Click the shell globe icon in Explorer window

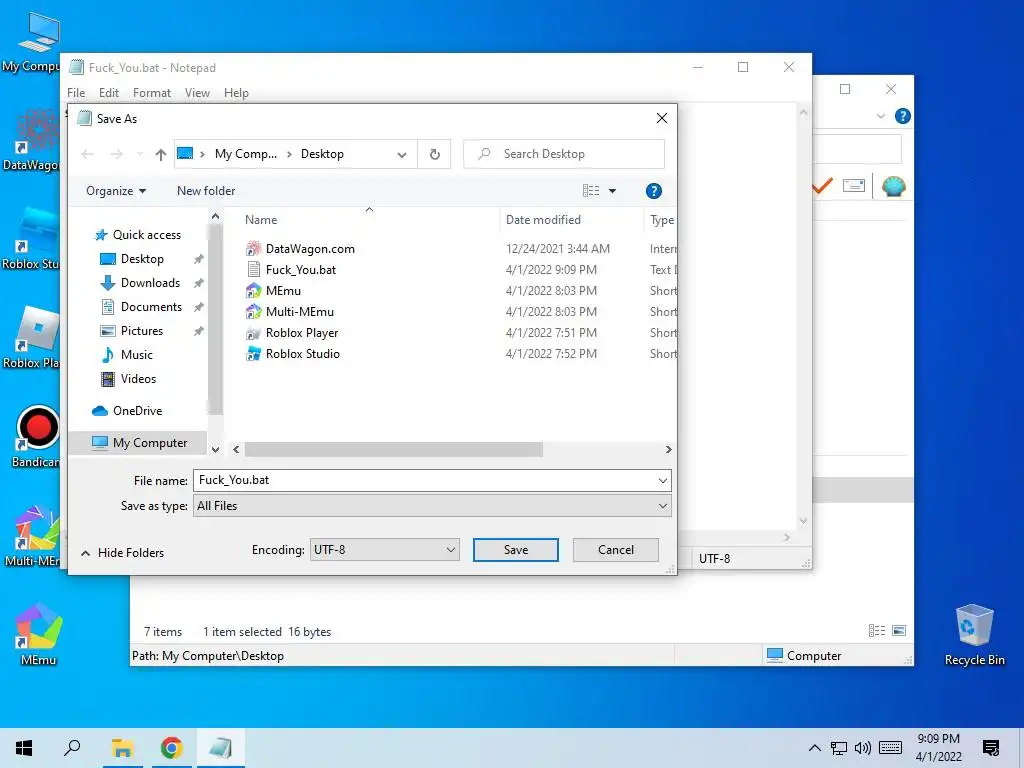(893, 186)
